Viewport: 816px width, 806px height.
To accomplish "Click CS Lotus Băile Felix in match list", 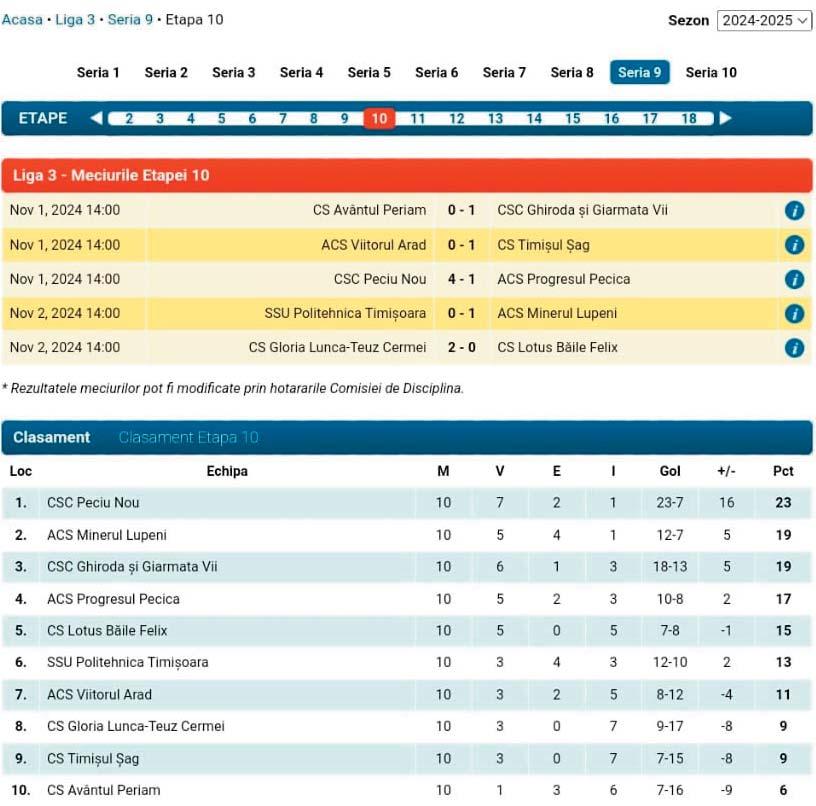I will (x=557, y=348).
